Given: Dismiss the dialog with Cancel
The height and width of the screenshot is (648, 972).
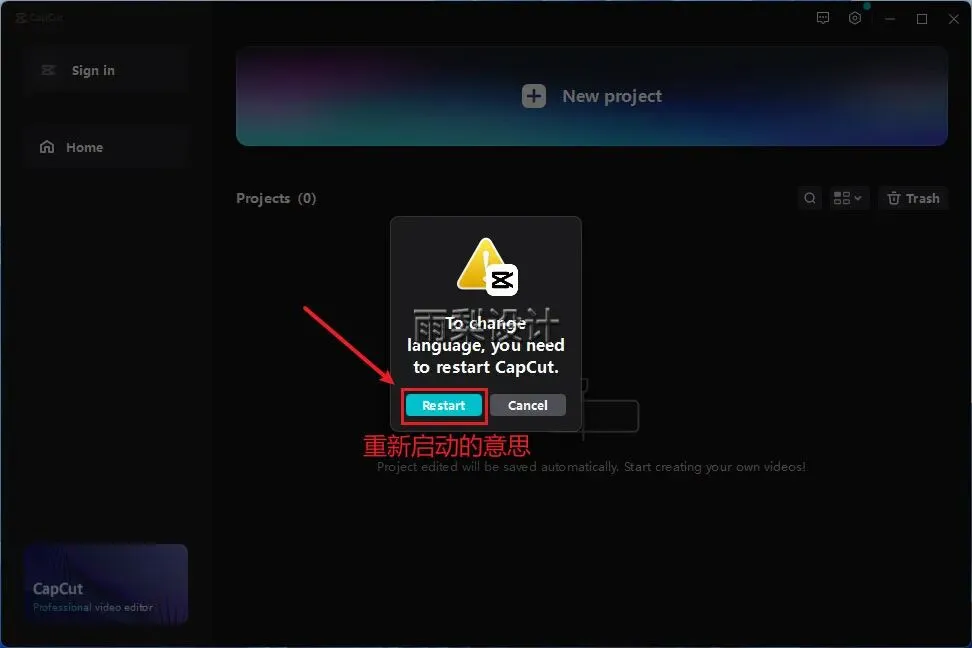Looking at the screenshot, I should click(x=528, y=406).
